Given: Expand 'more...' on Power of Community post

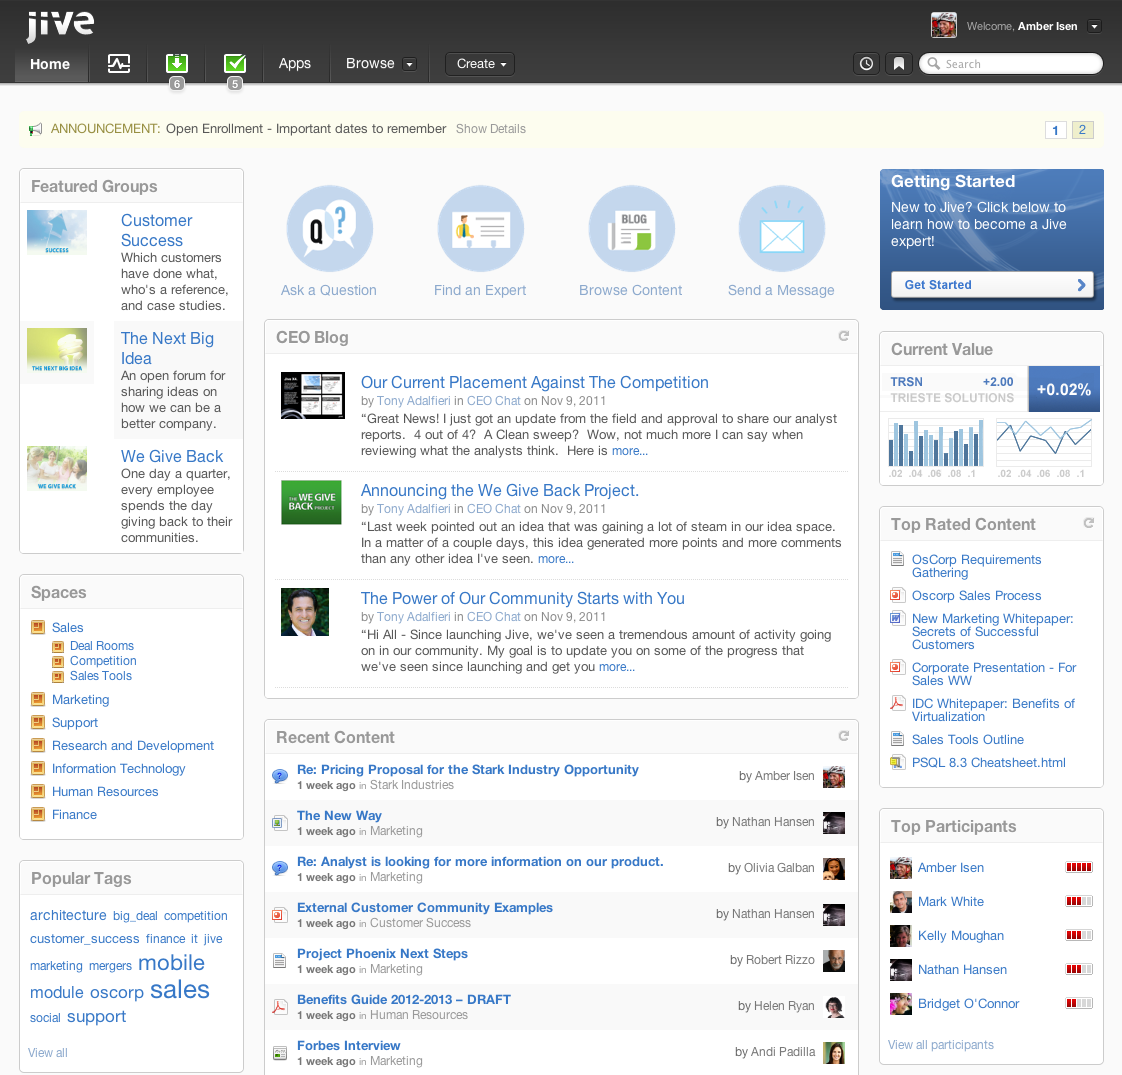Looking at the screenshot, I should click(617, 667).
